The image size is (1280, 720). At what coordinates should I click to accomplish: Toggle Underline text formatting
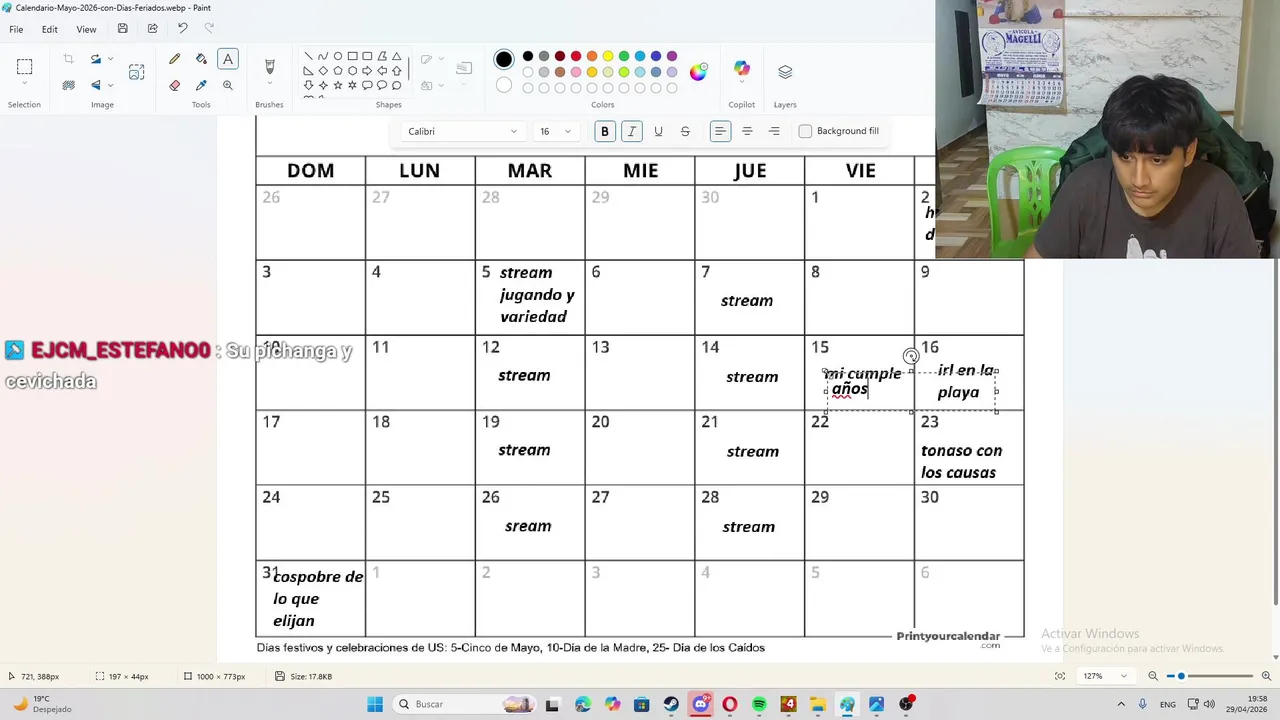coord(658,131)
